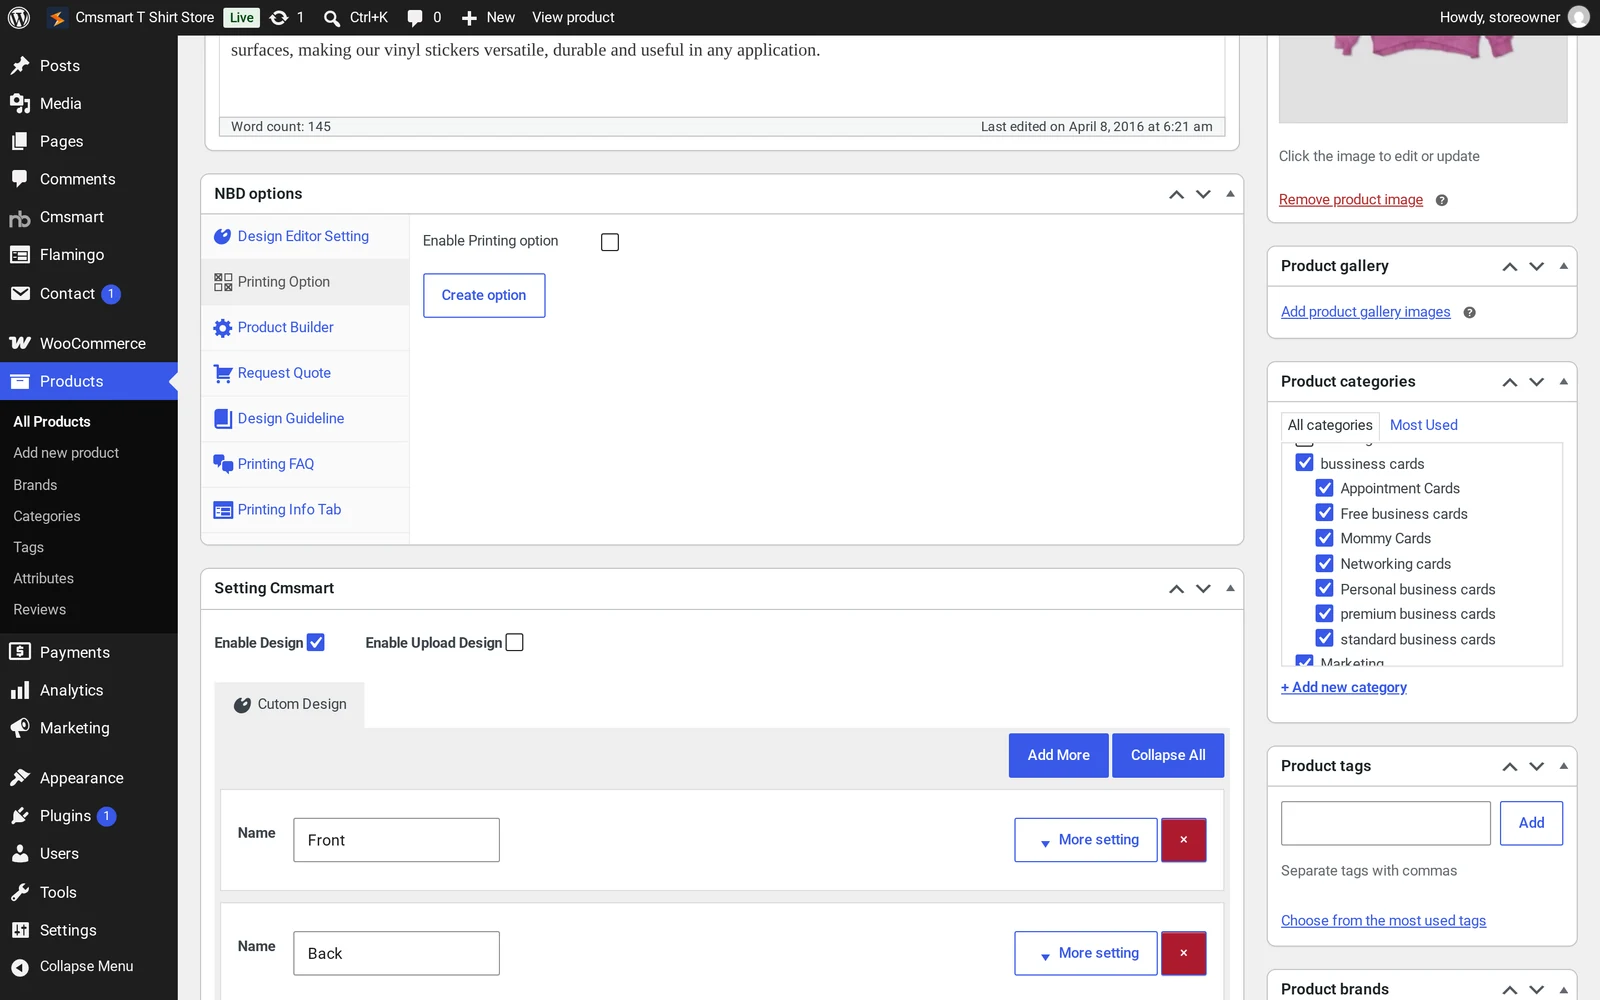This screenshot has height=1000, width=1600.
Task: Enable the Printing option checkbox
Action: 610,242
